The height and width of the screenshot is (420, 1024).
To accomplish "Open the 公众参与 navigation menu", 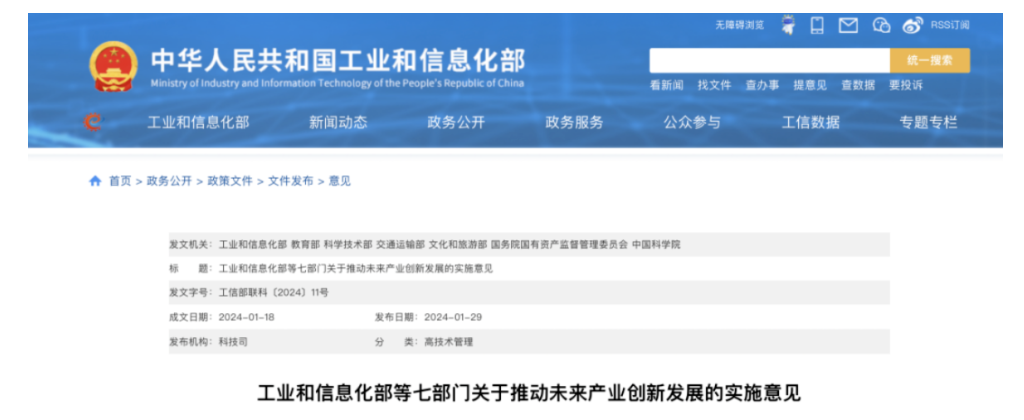I will (x=692, y=122).
